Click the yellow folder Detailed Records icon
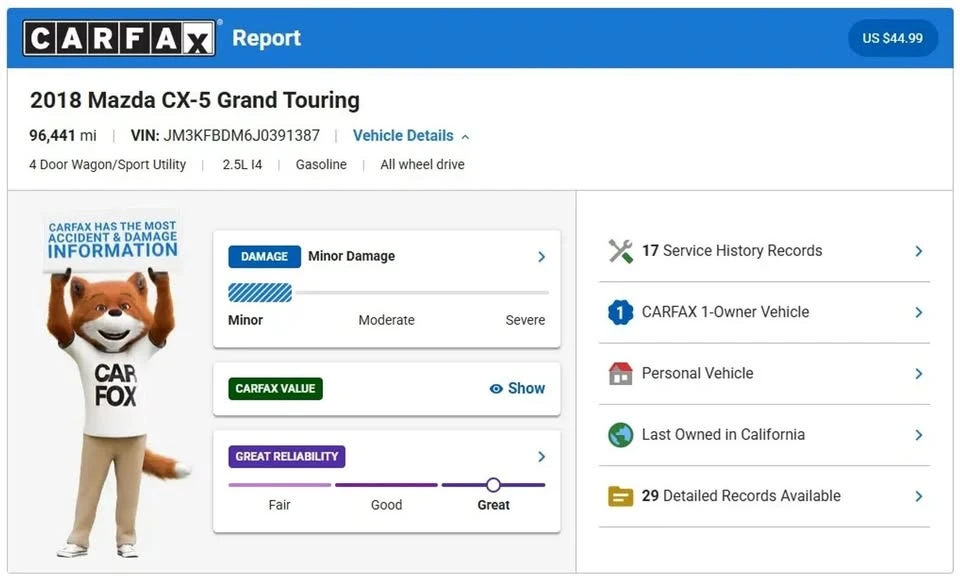 [620, 496]
